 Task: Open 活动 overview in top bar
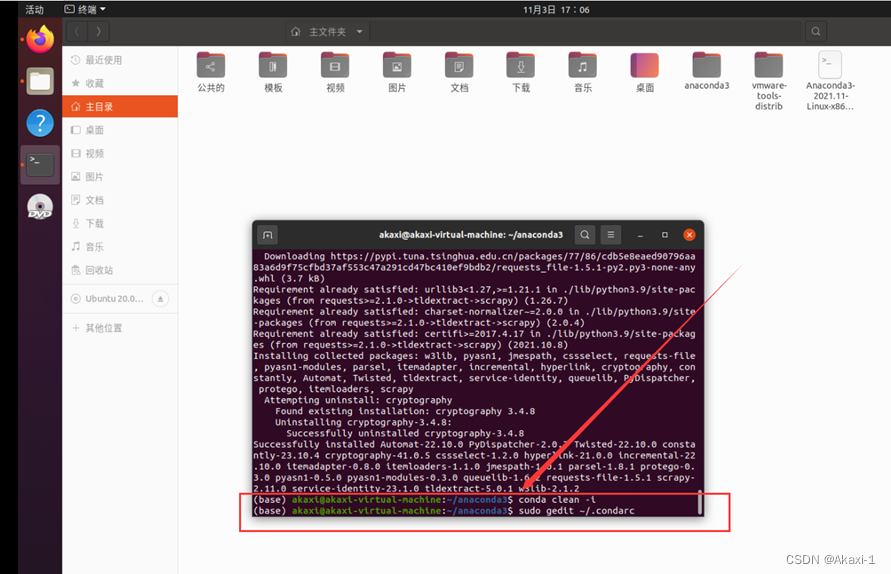point(34,9)
